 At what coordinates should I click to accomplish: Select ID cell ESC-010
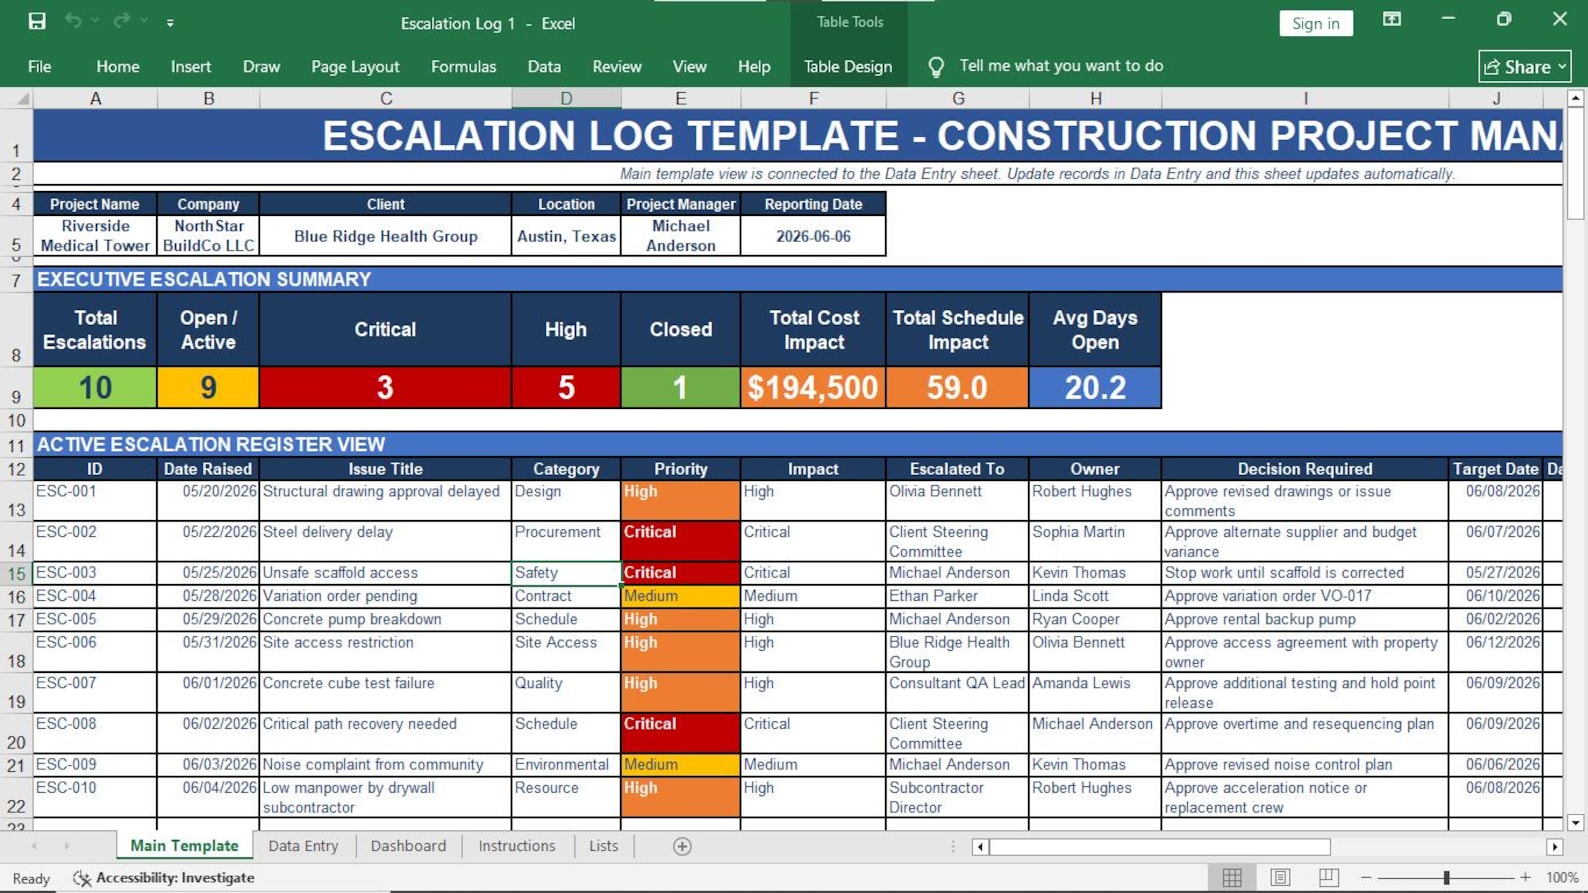click(x=95, y=797)
